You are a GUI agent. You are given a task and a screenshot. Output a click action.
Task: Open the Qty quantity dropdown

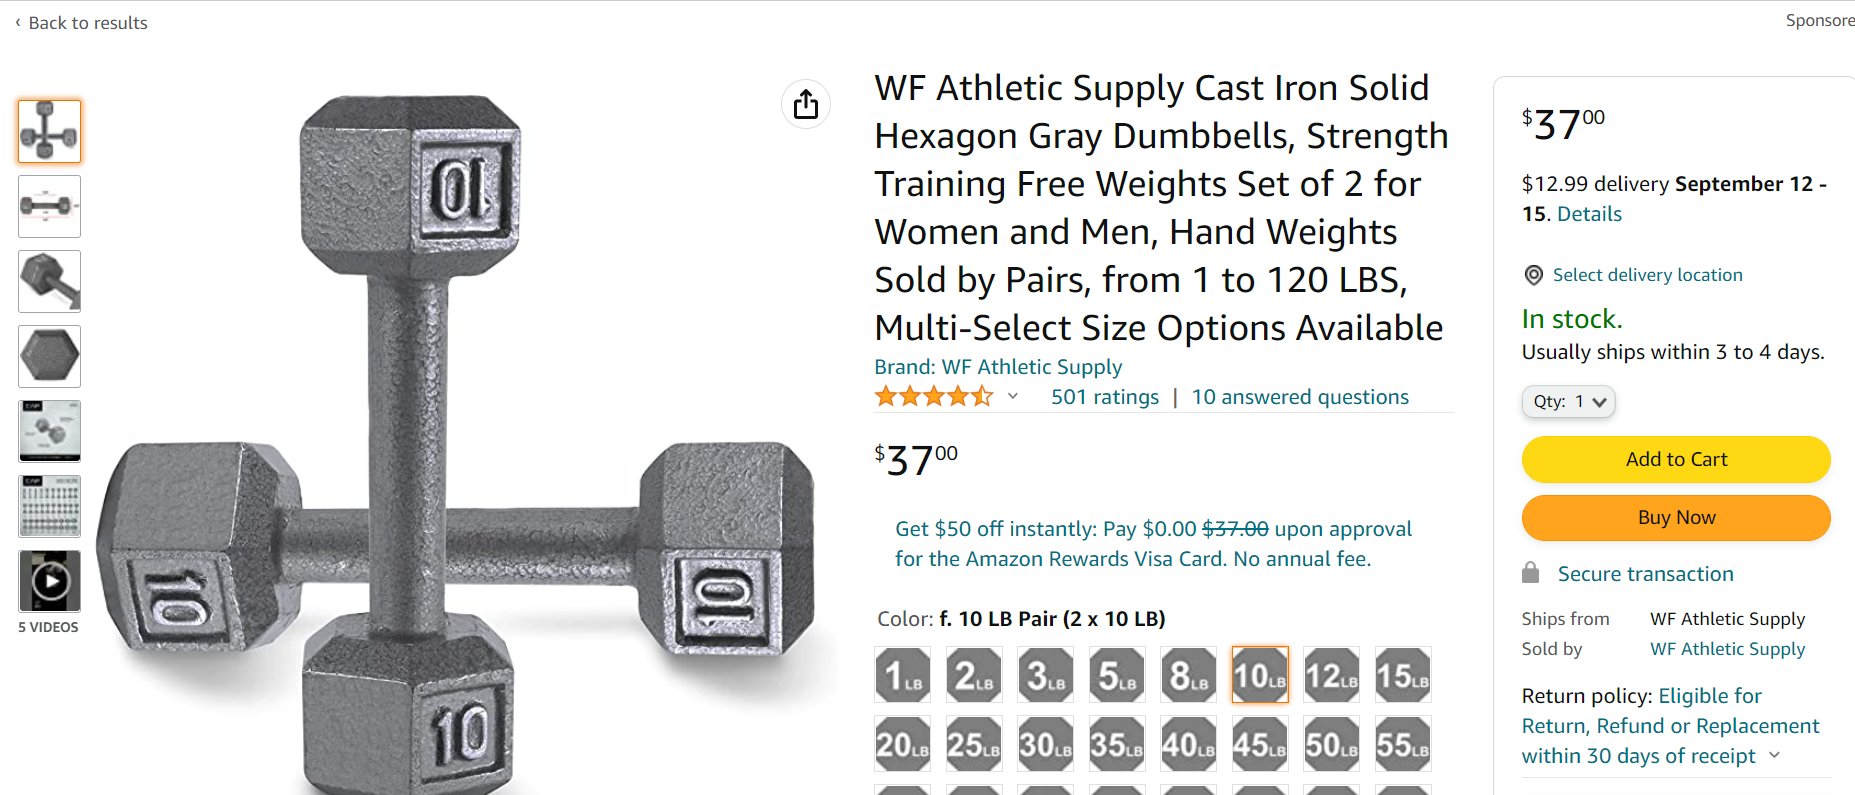[1568, 401]
